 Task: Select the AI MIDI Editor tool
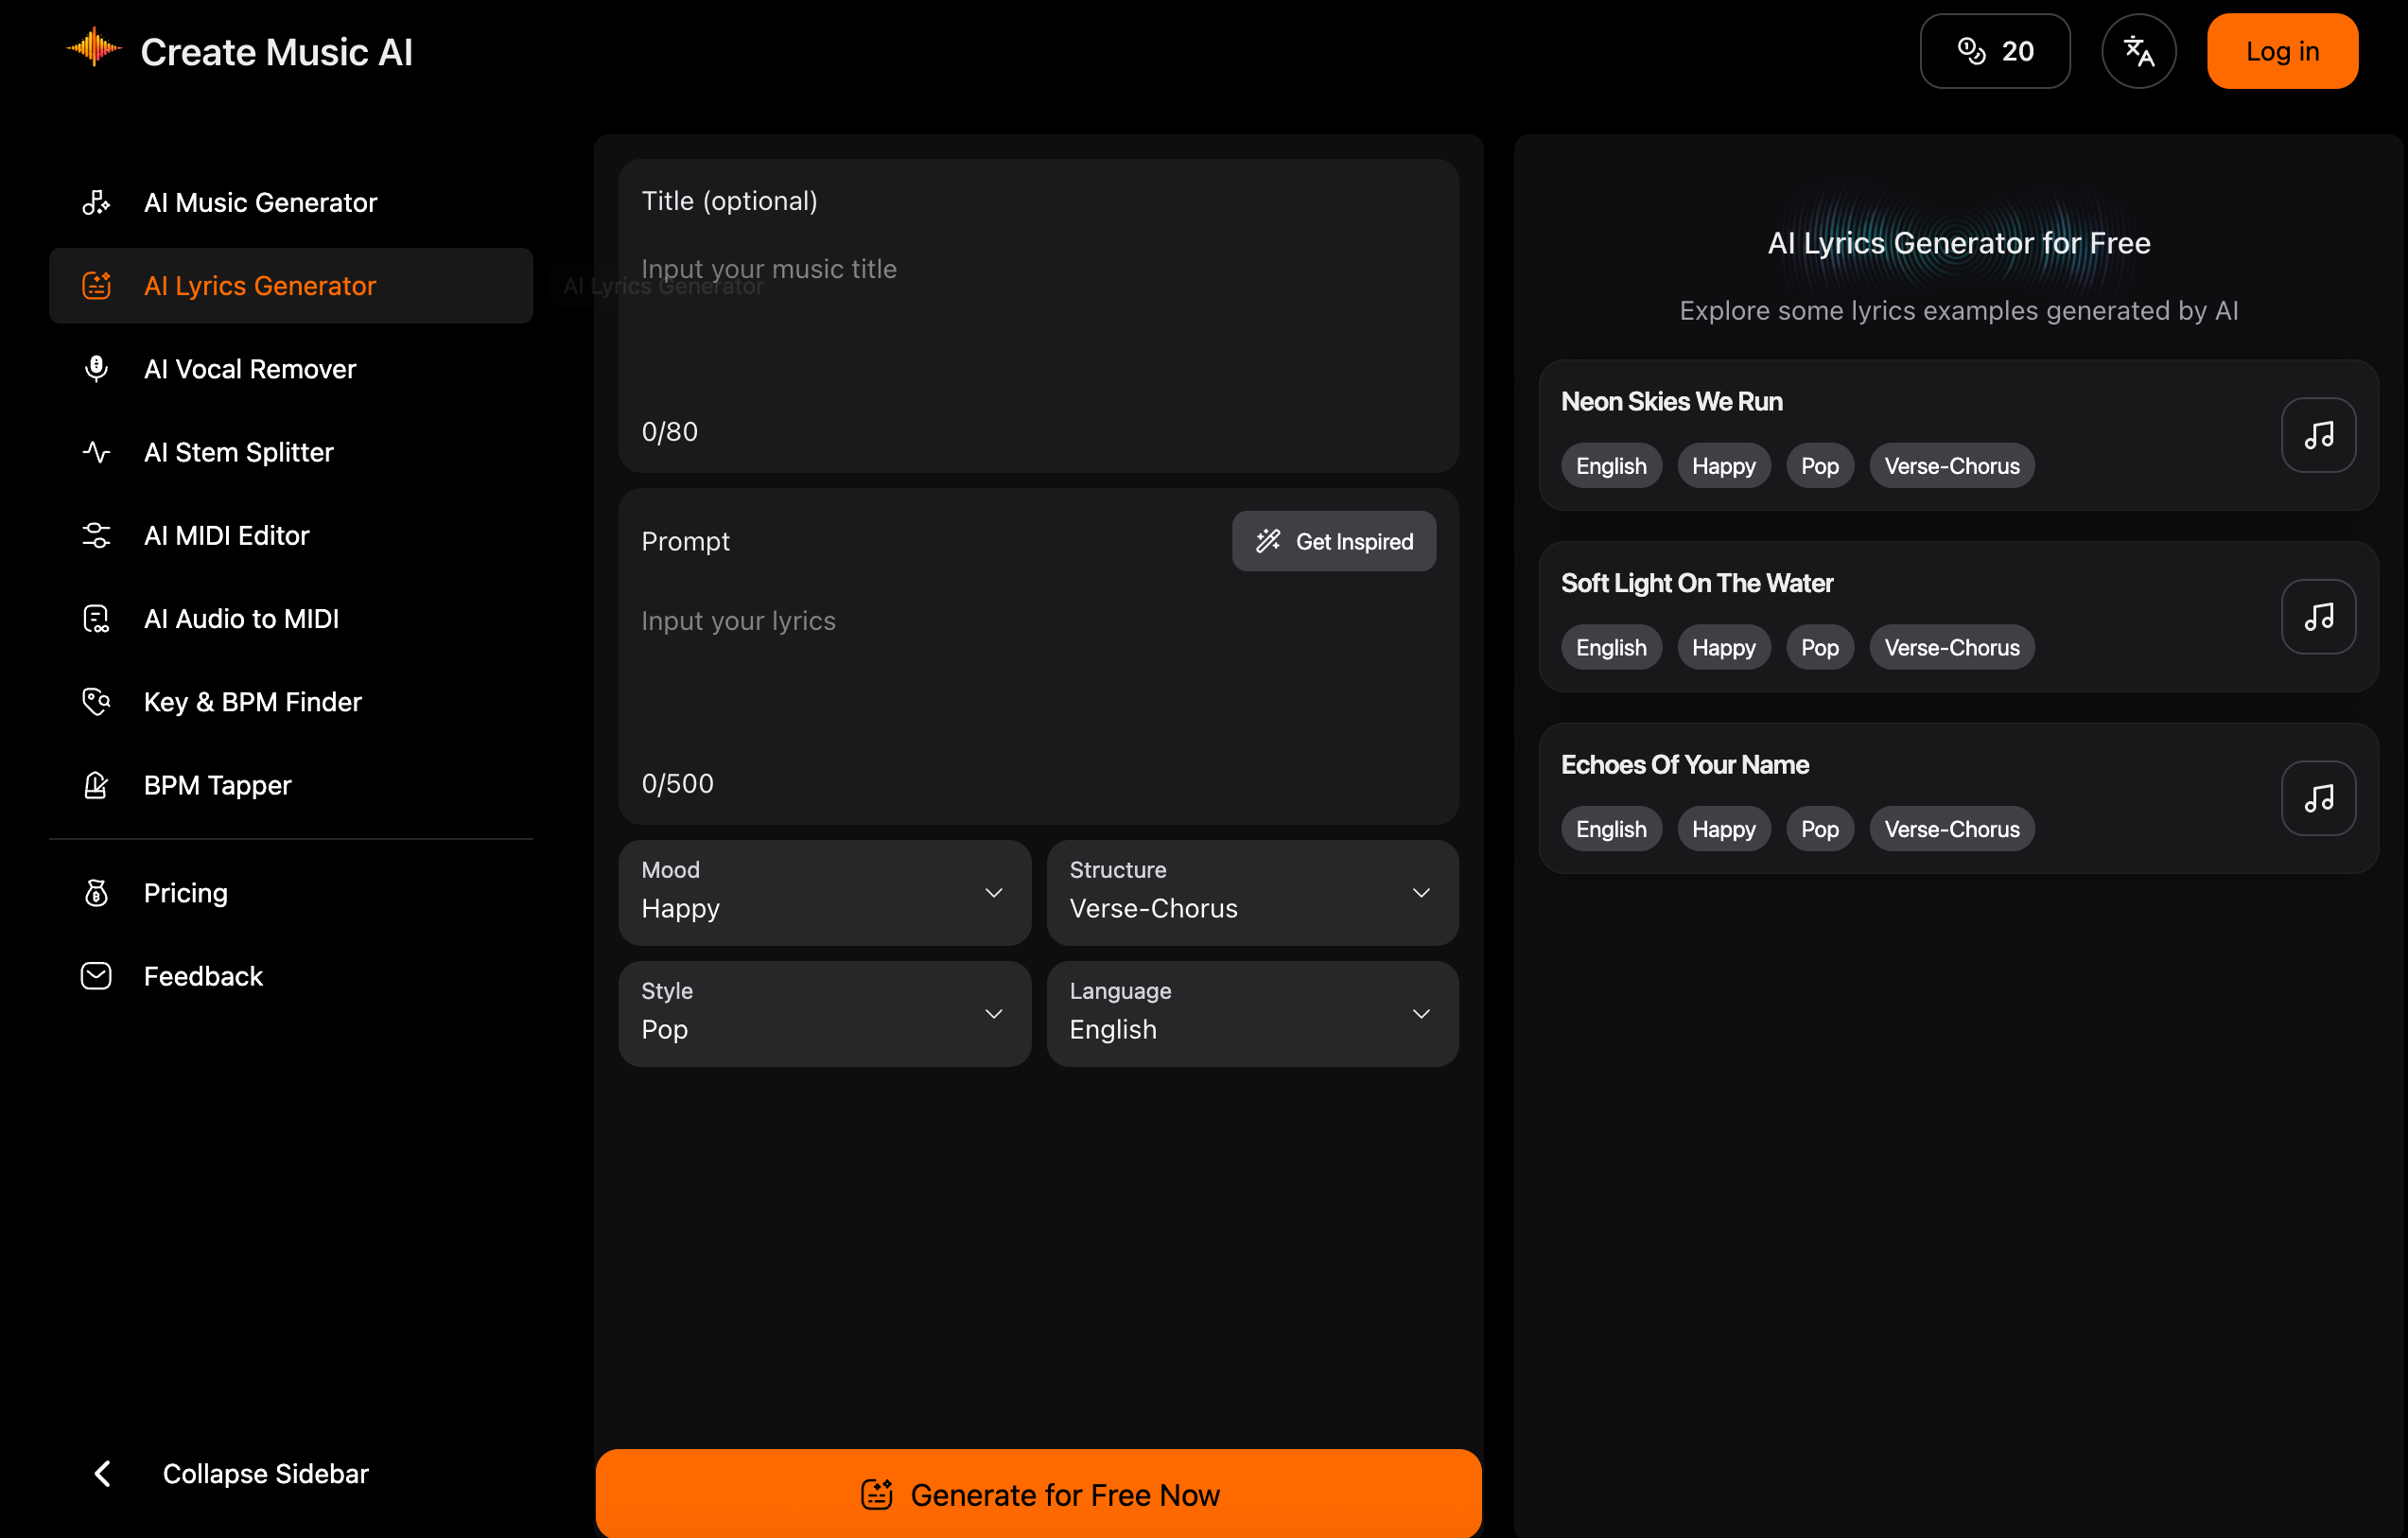tap(226, 535)
